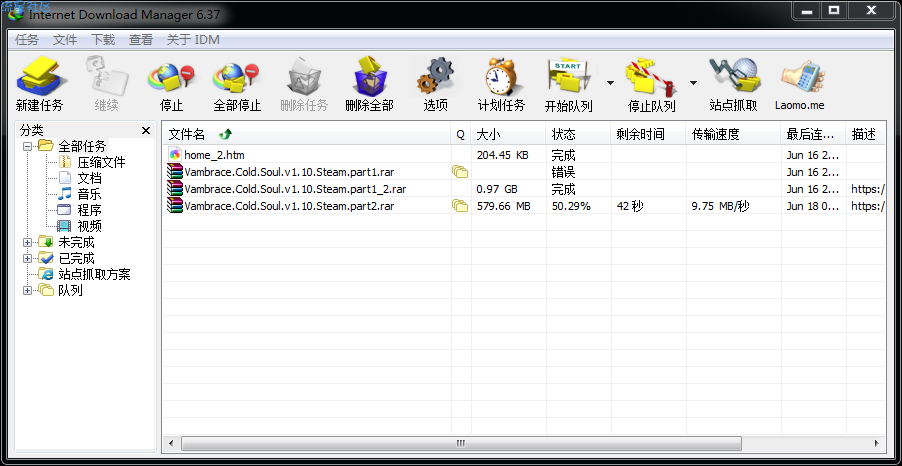902x466 pixels.
Task: Close the 分类 panel with X
Action: coord(146,131)
